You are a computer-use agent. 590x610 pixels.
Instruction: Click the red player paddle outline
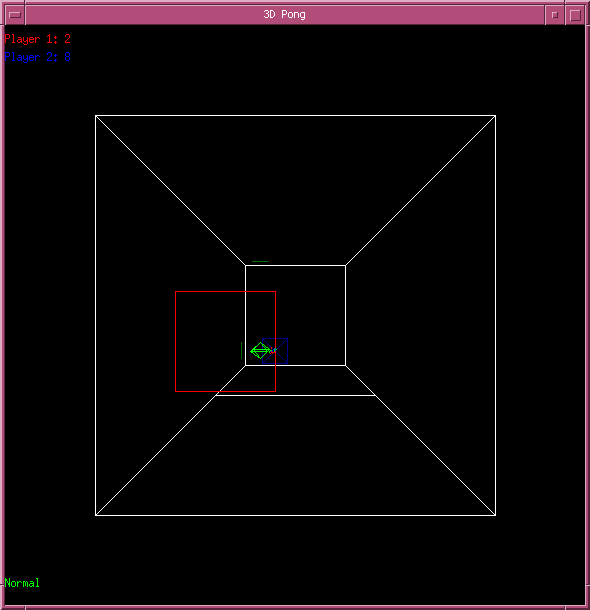point(226,341)
